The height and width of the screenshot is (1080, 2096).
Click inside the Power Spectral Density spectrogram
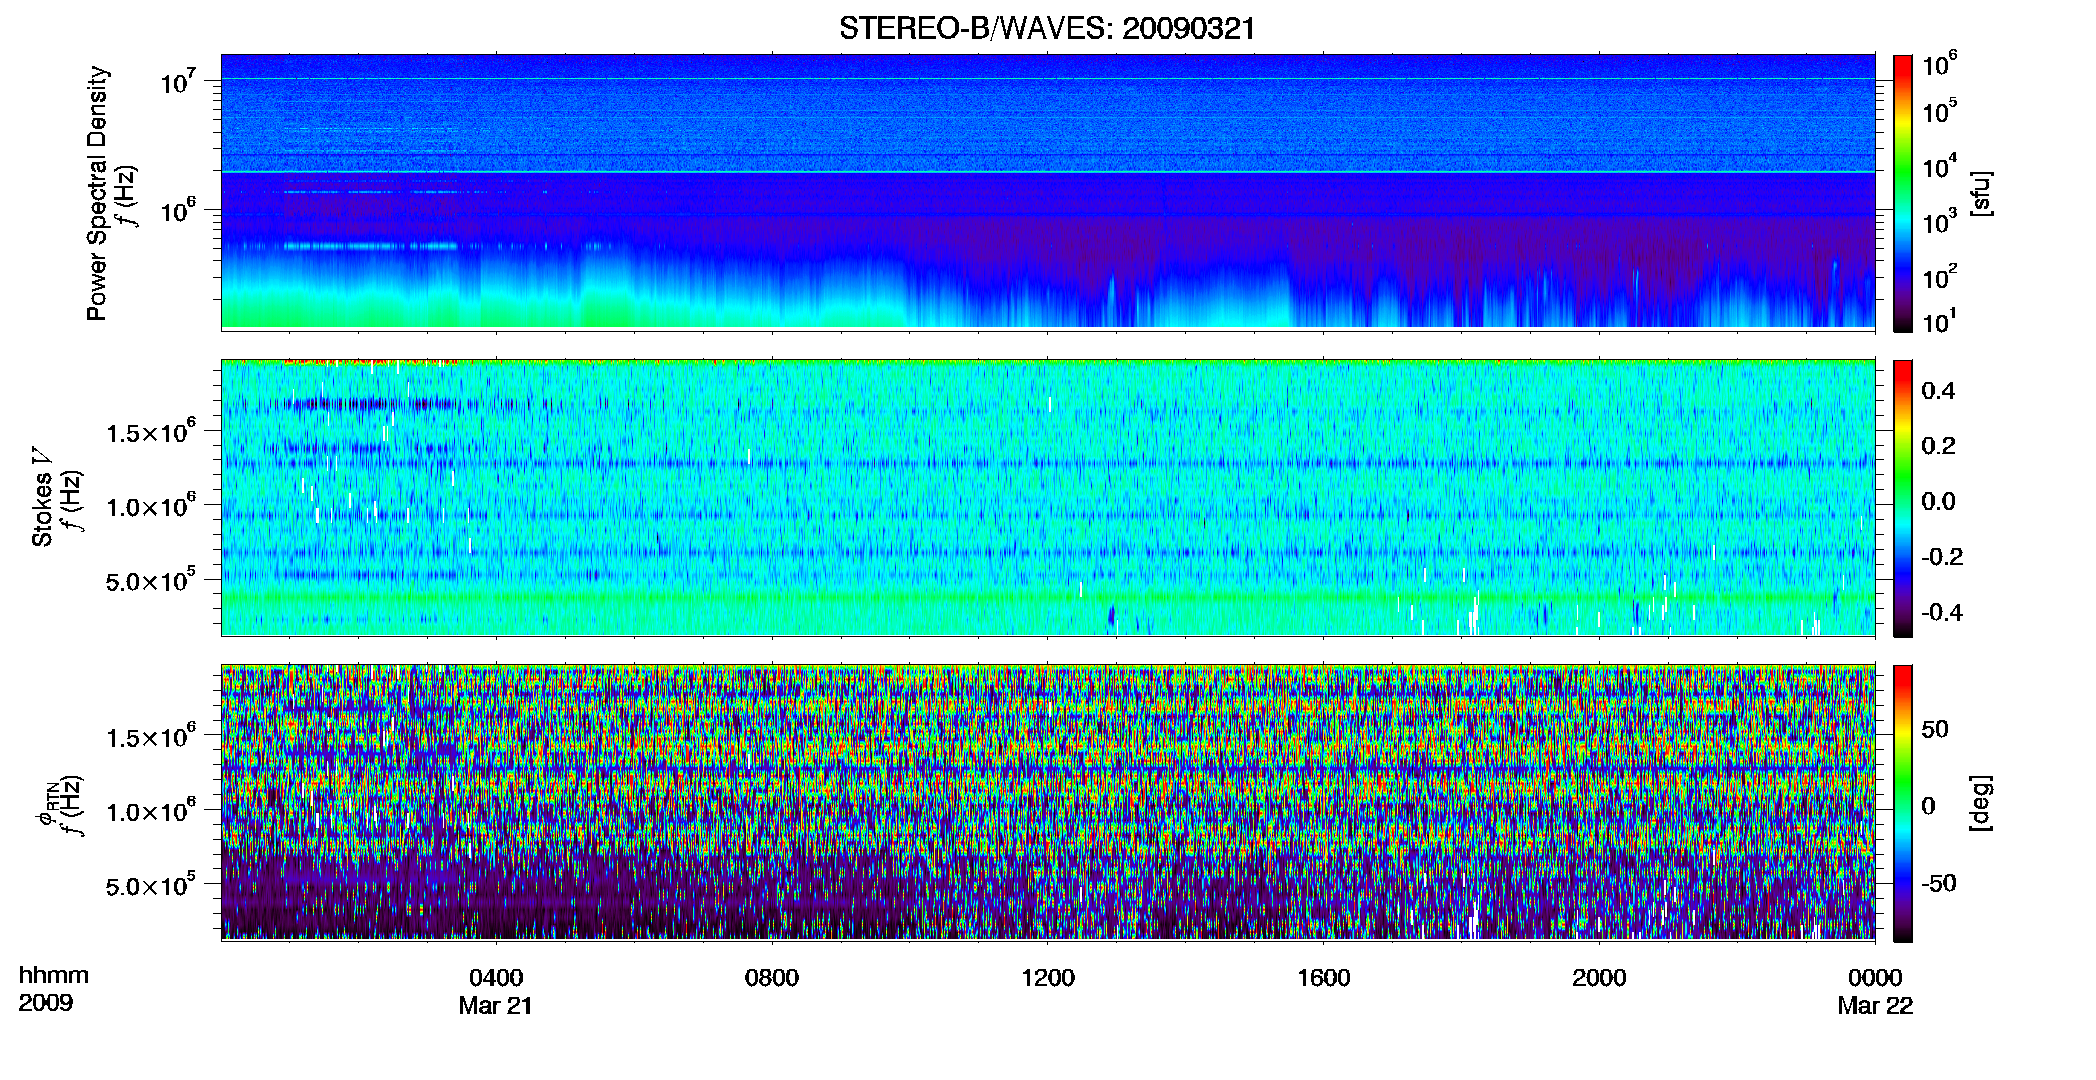tap(1048, 191)
